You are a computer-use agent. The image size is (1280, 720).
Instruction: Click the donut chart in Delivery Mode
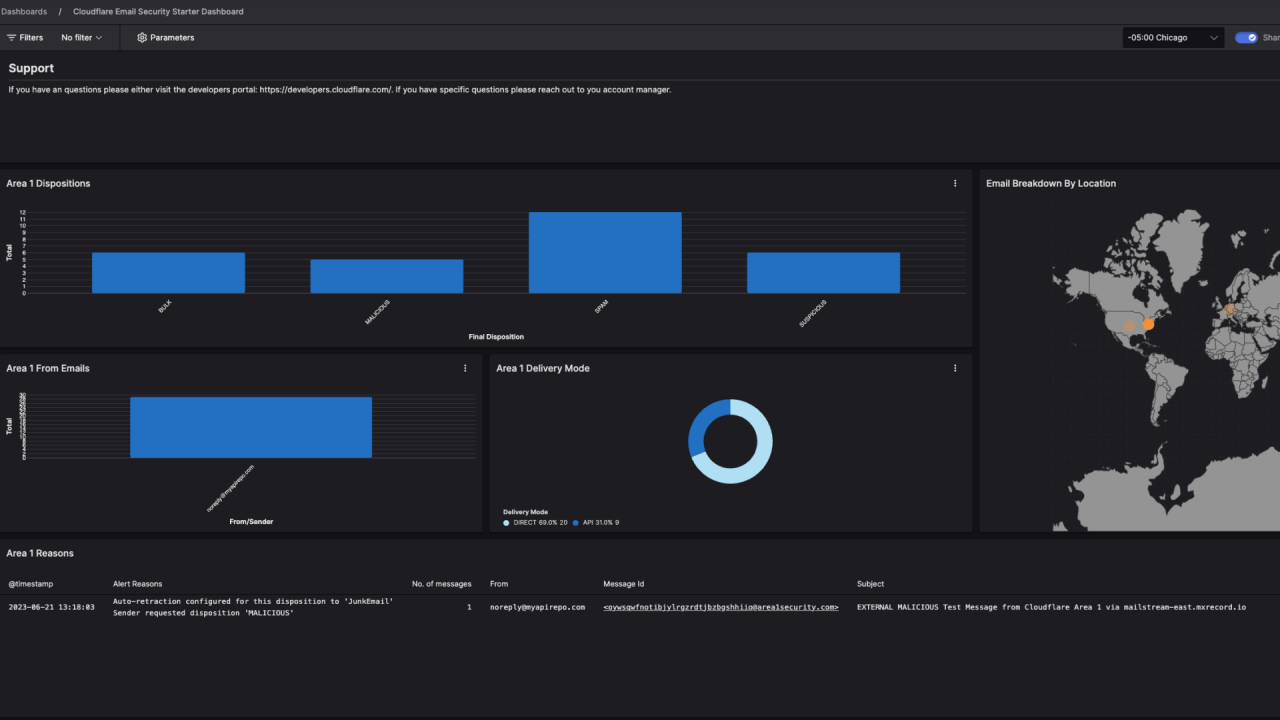pos(730,441)
